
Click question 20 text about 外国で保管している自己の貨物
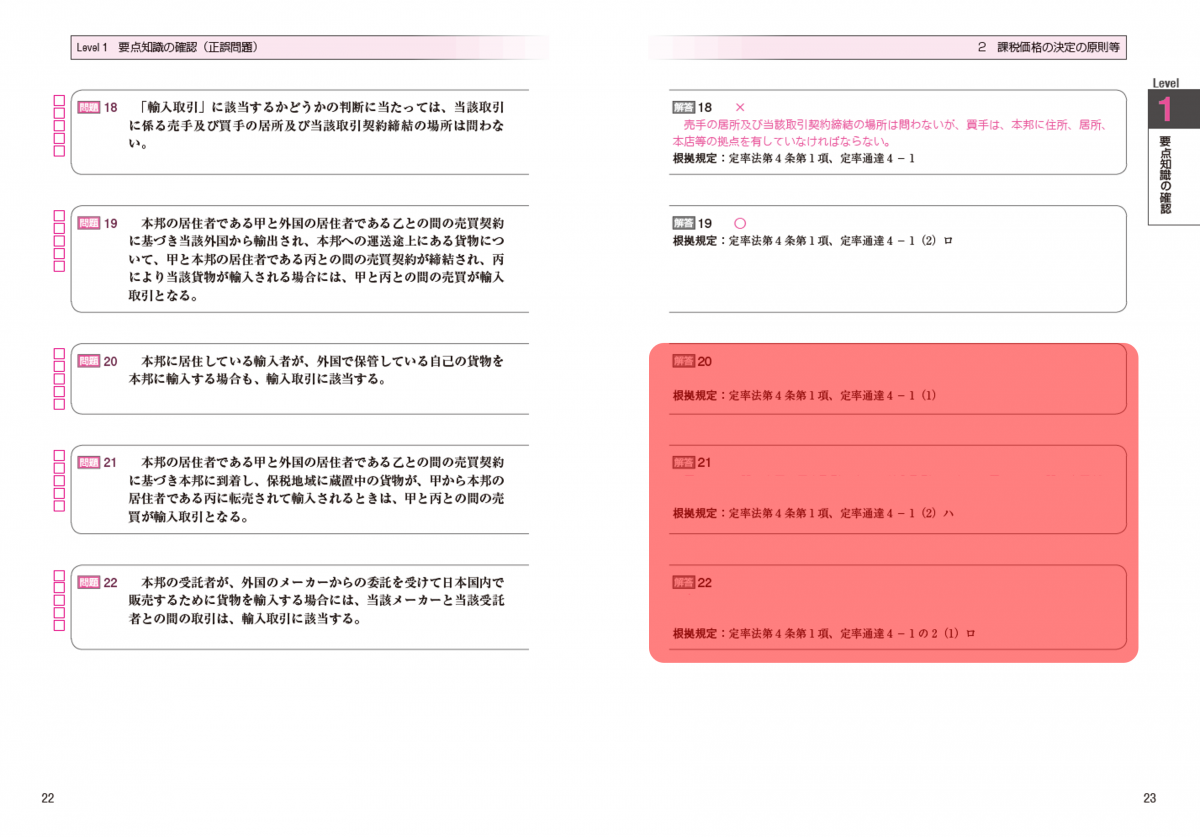[x=315, y=370]
